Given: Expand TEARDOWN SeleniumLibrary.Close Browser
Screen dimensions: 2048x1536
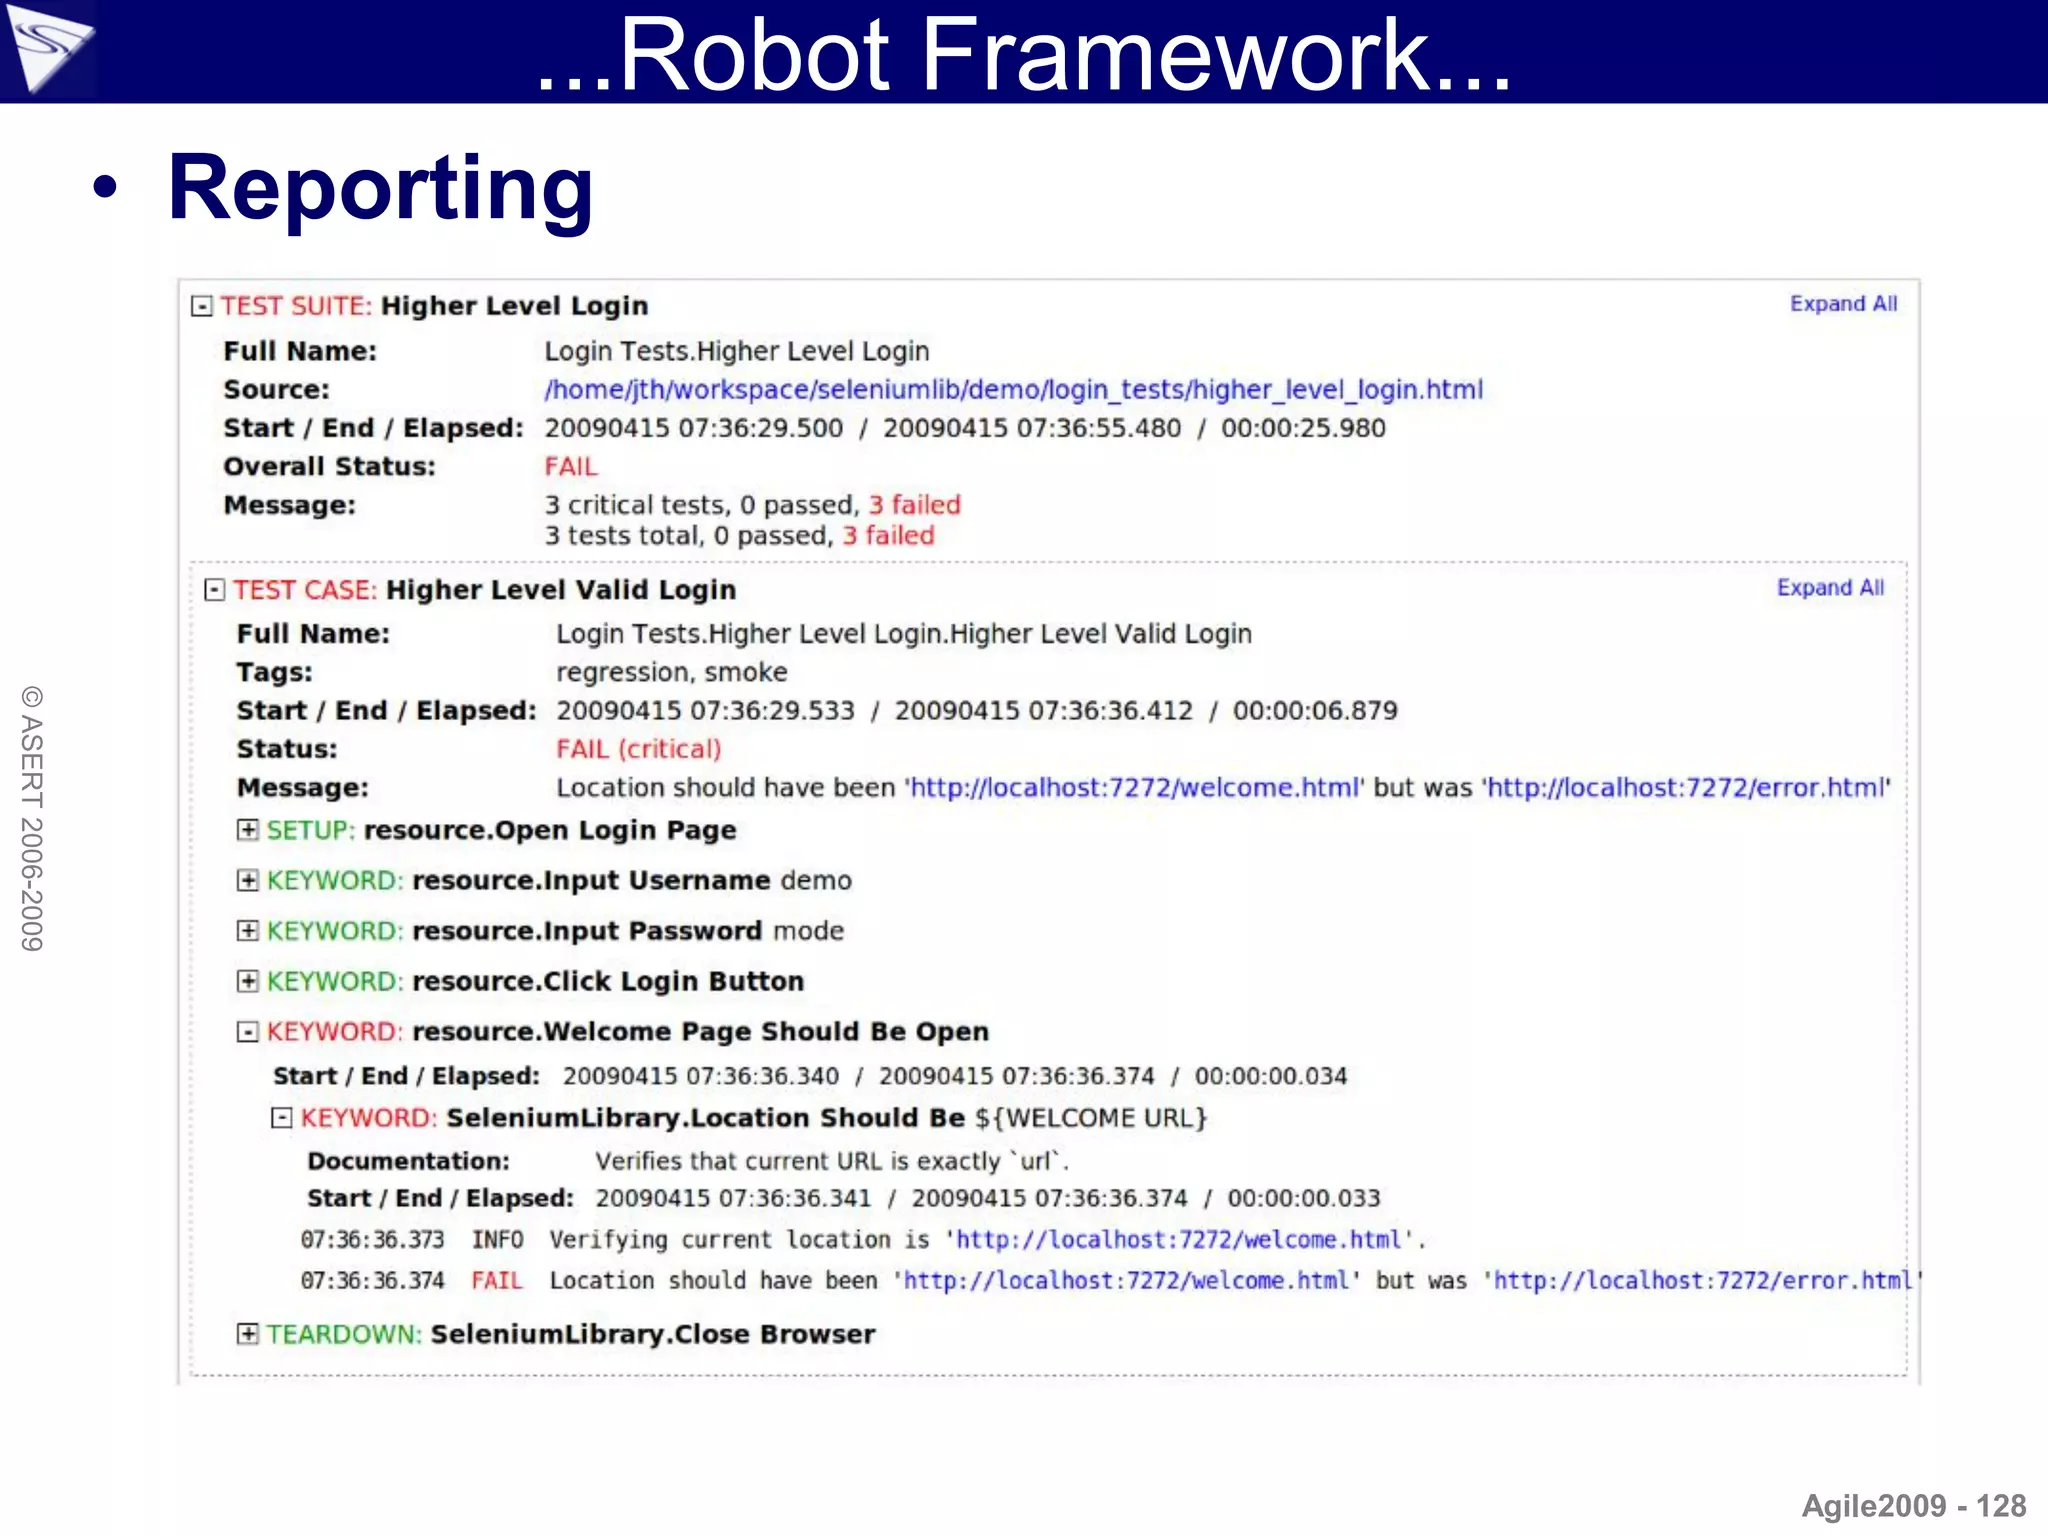Looking at the screenshot, I should tap(247, 1334).
